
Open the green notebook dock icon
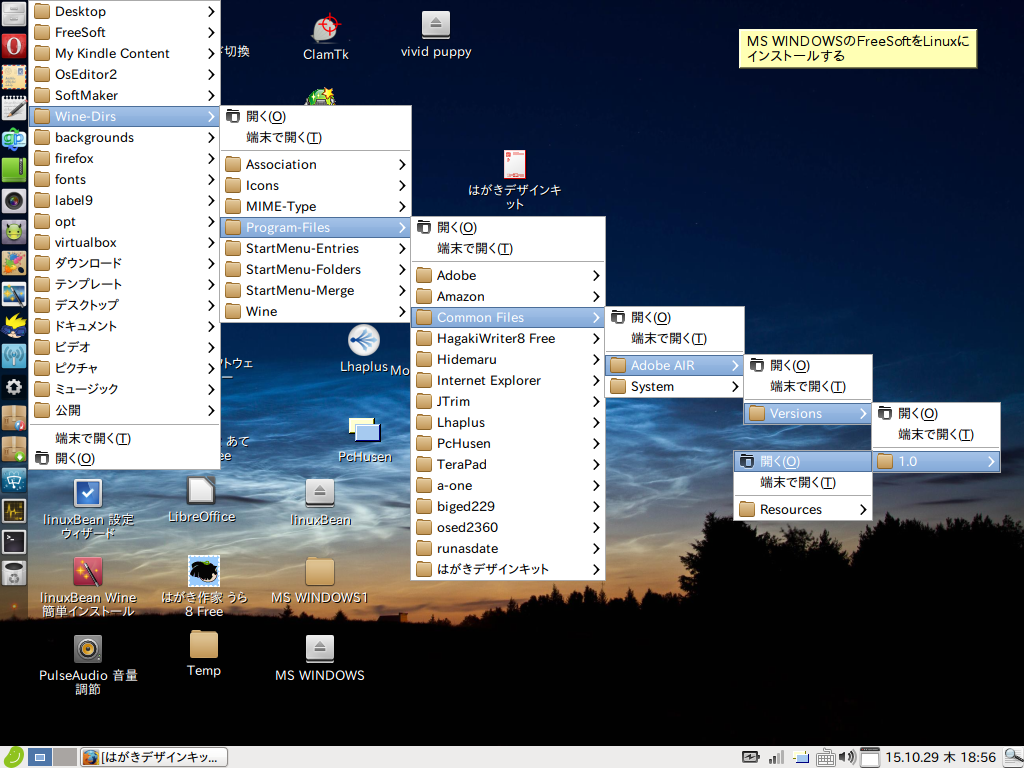coord(14,170)
